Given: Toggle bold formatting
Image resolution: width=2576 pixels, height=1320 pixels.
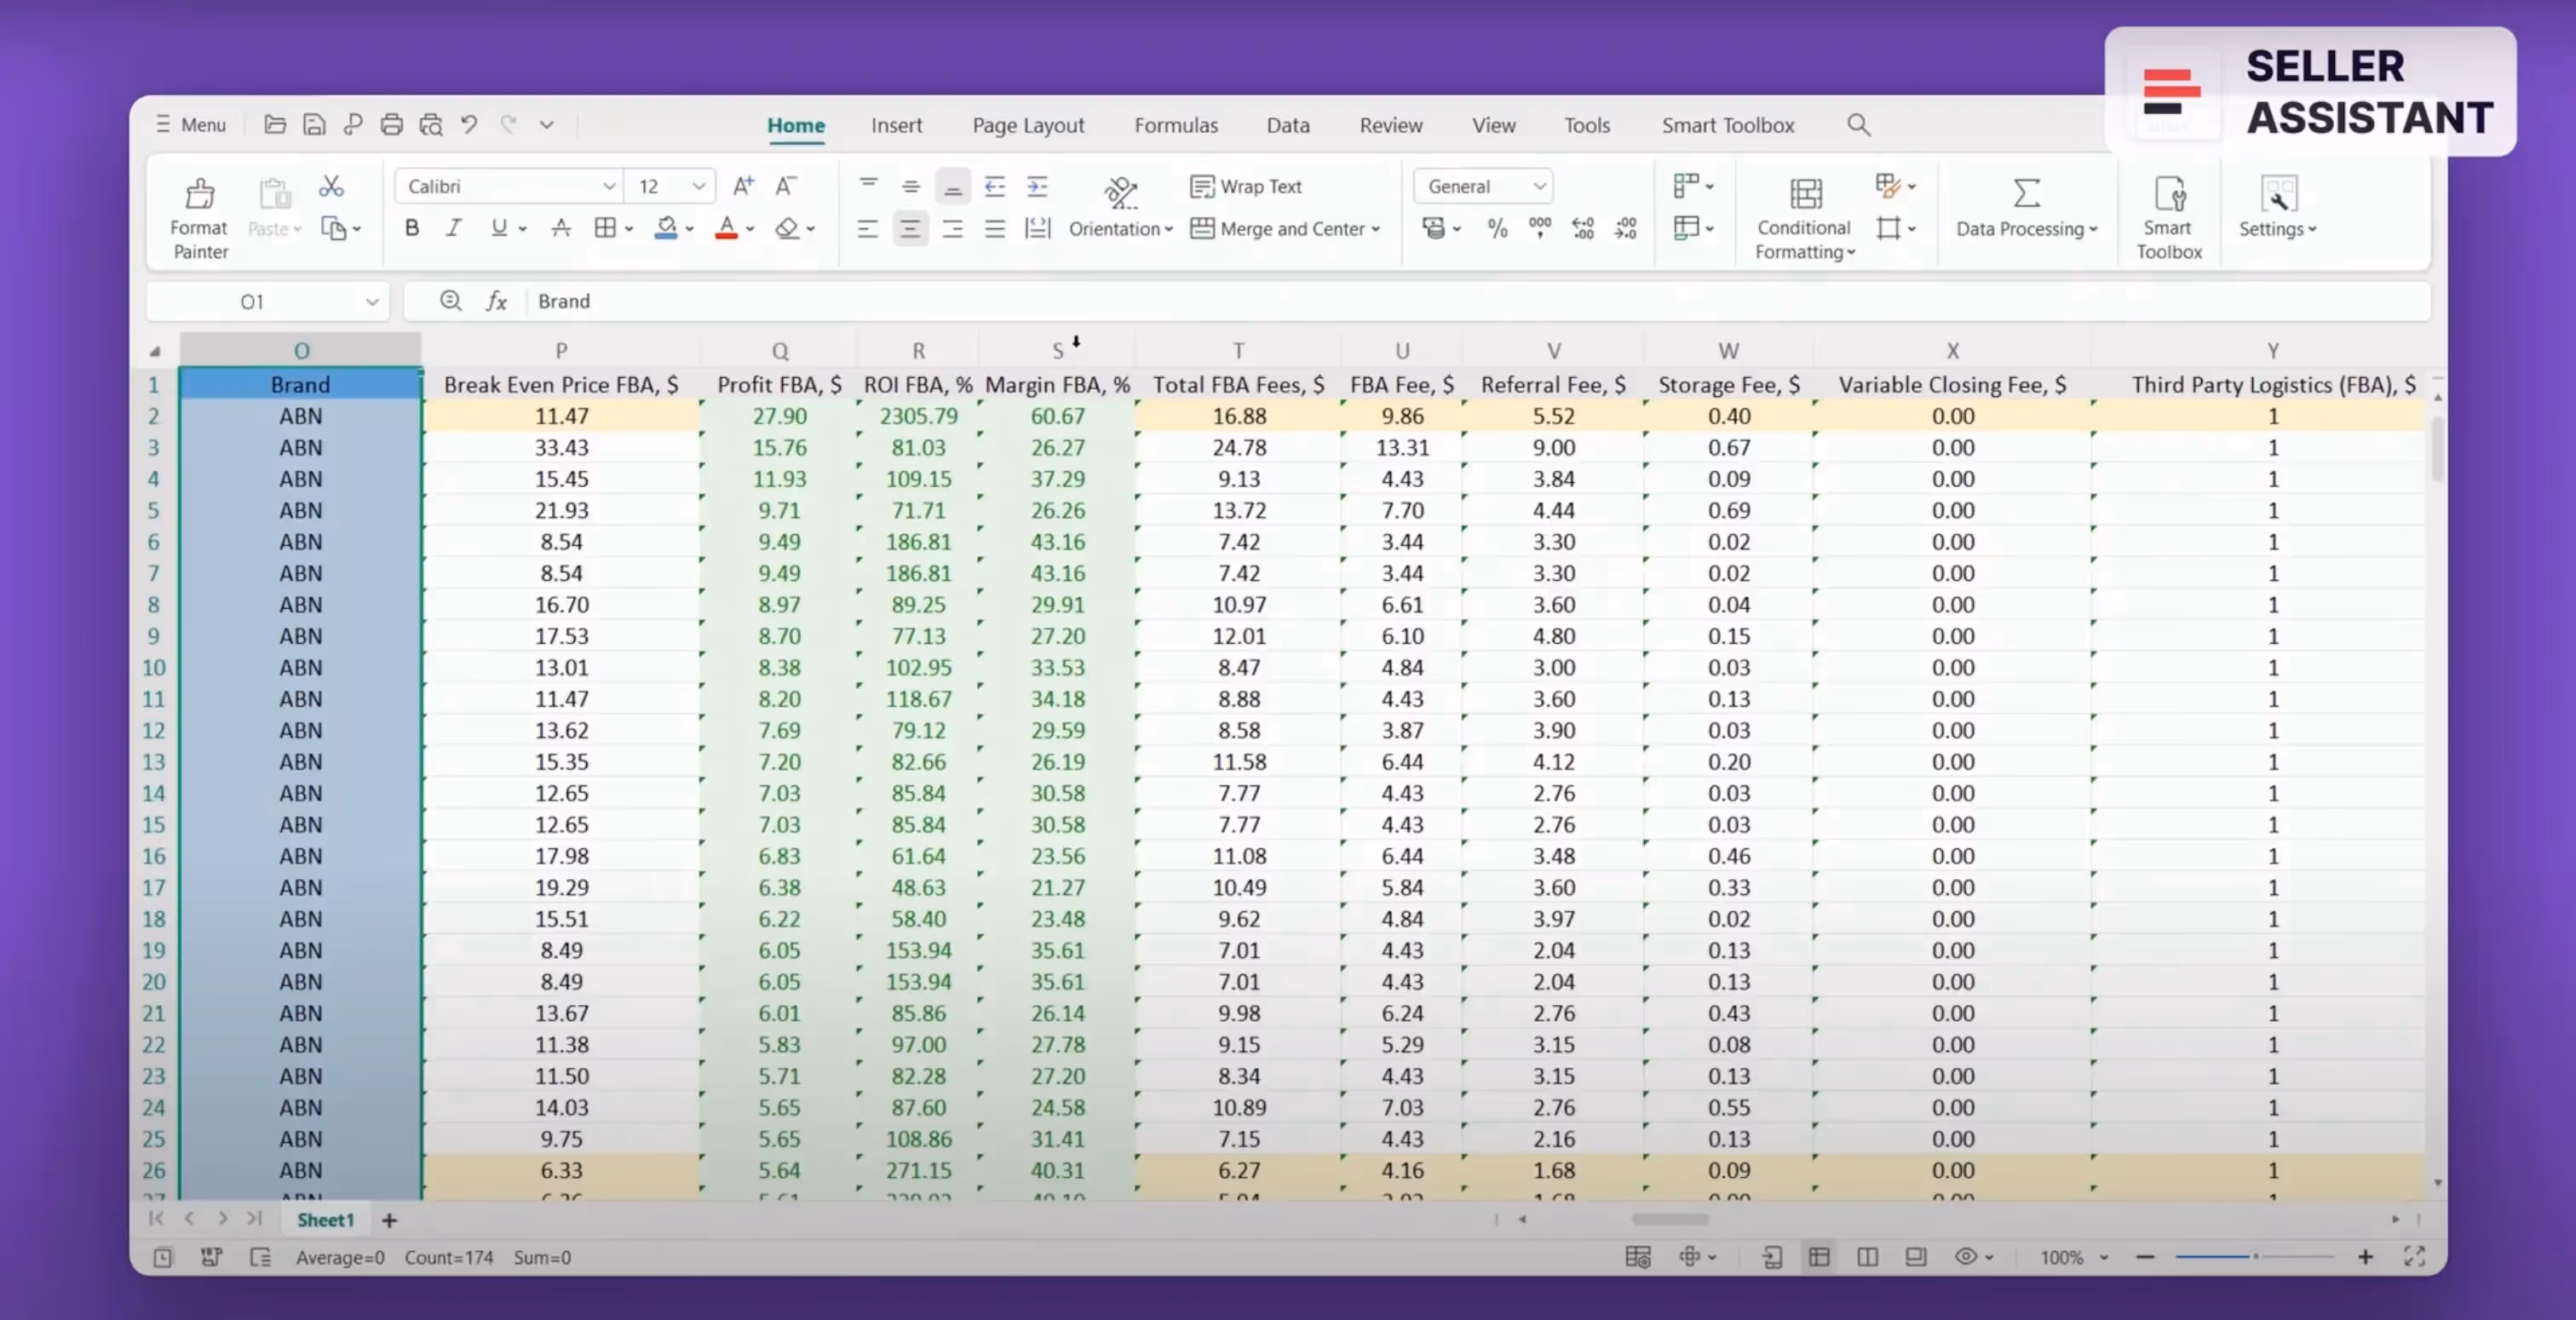Looking at the screenshot, I should pos(412,229).
